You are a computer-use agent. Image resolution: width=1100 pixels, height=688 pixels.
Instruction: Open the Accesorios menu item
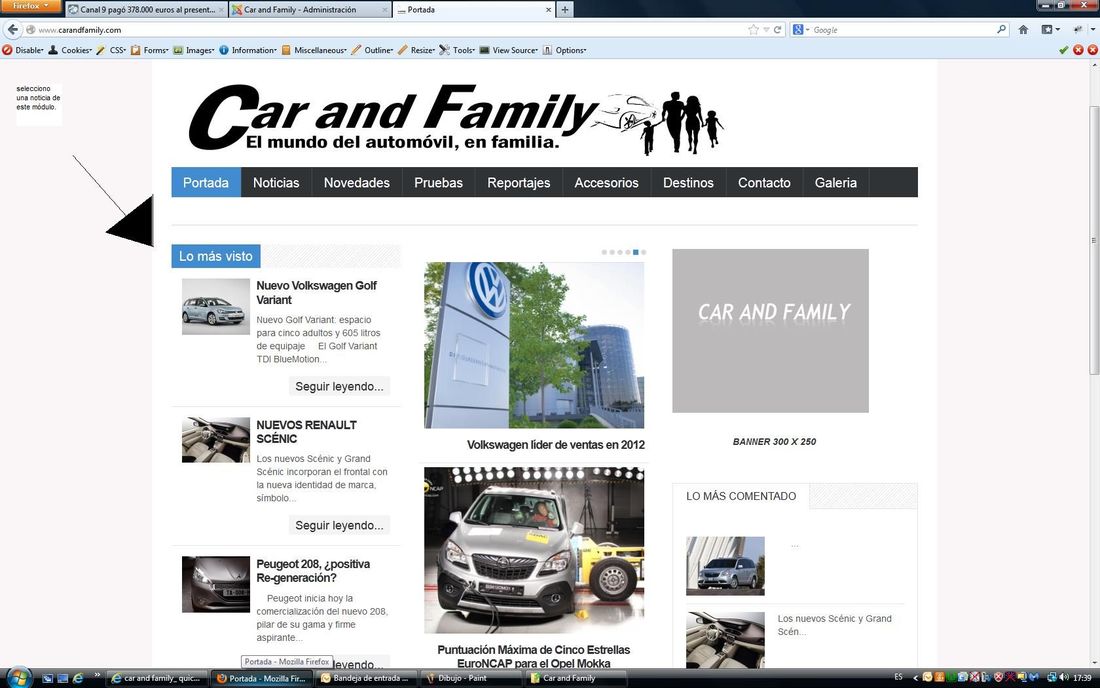point(606,182)
